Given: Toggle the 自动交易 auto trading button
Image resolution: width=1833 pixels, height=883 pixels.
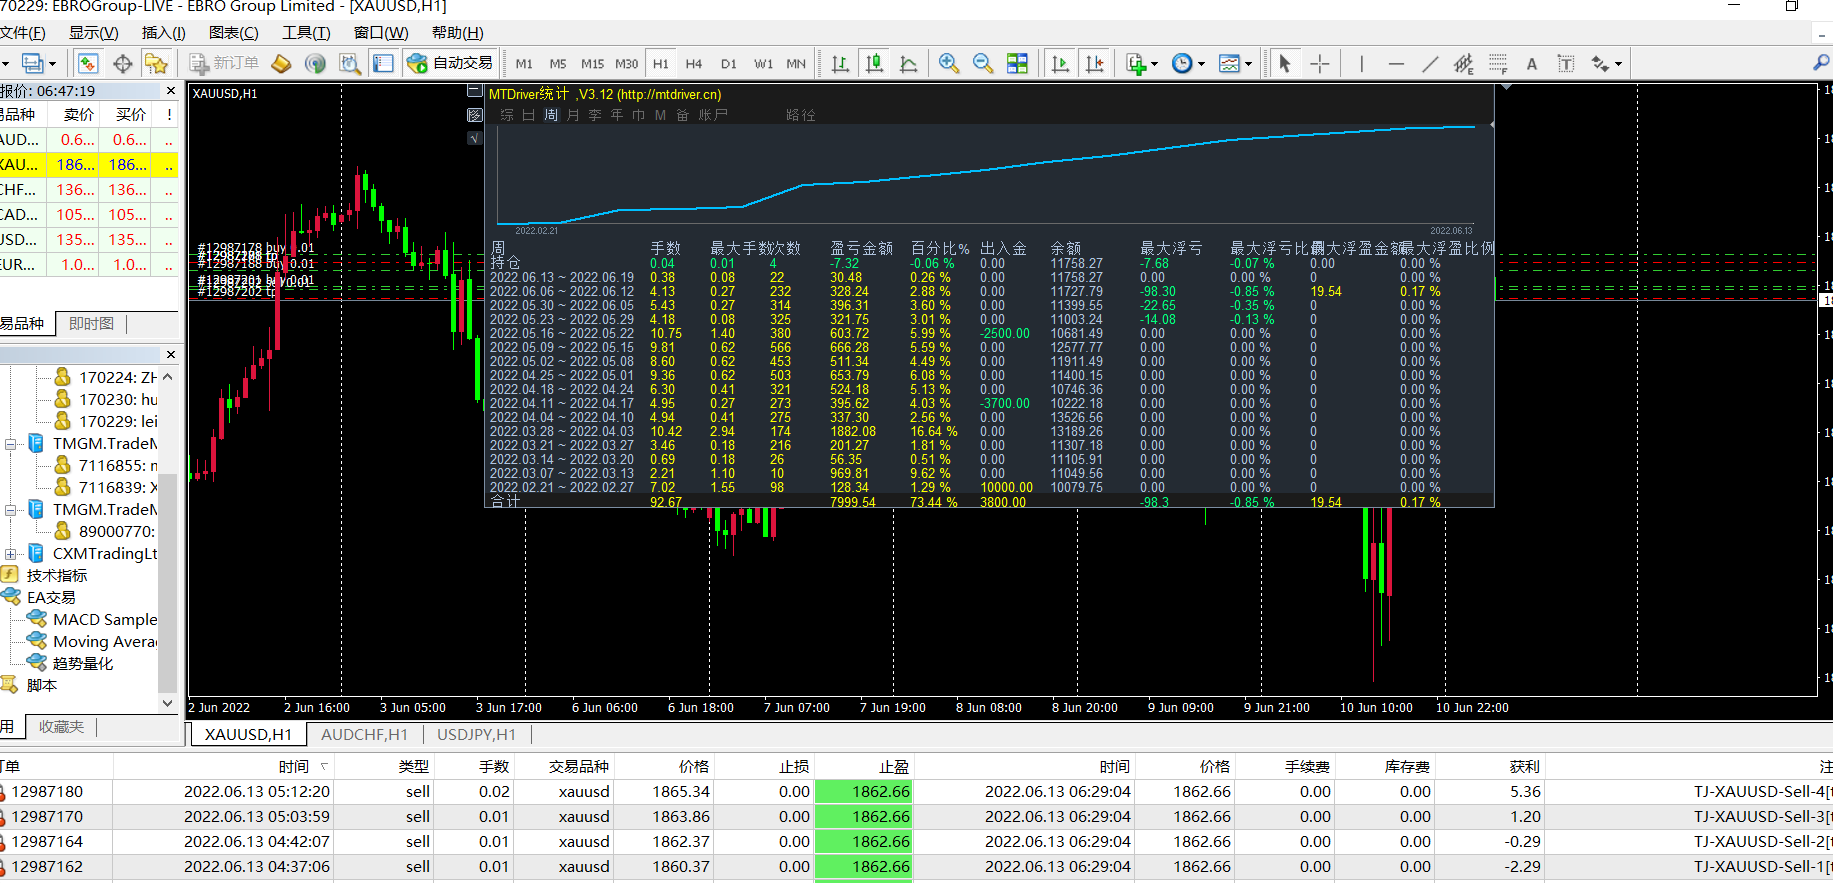Looking at the screenshot, I should [450, 63].
